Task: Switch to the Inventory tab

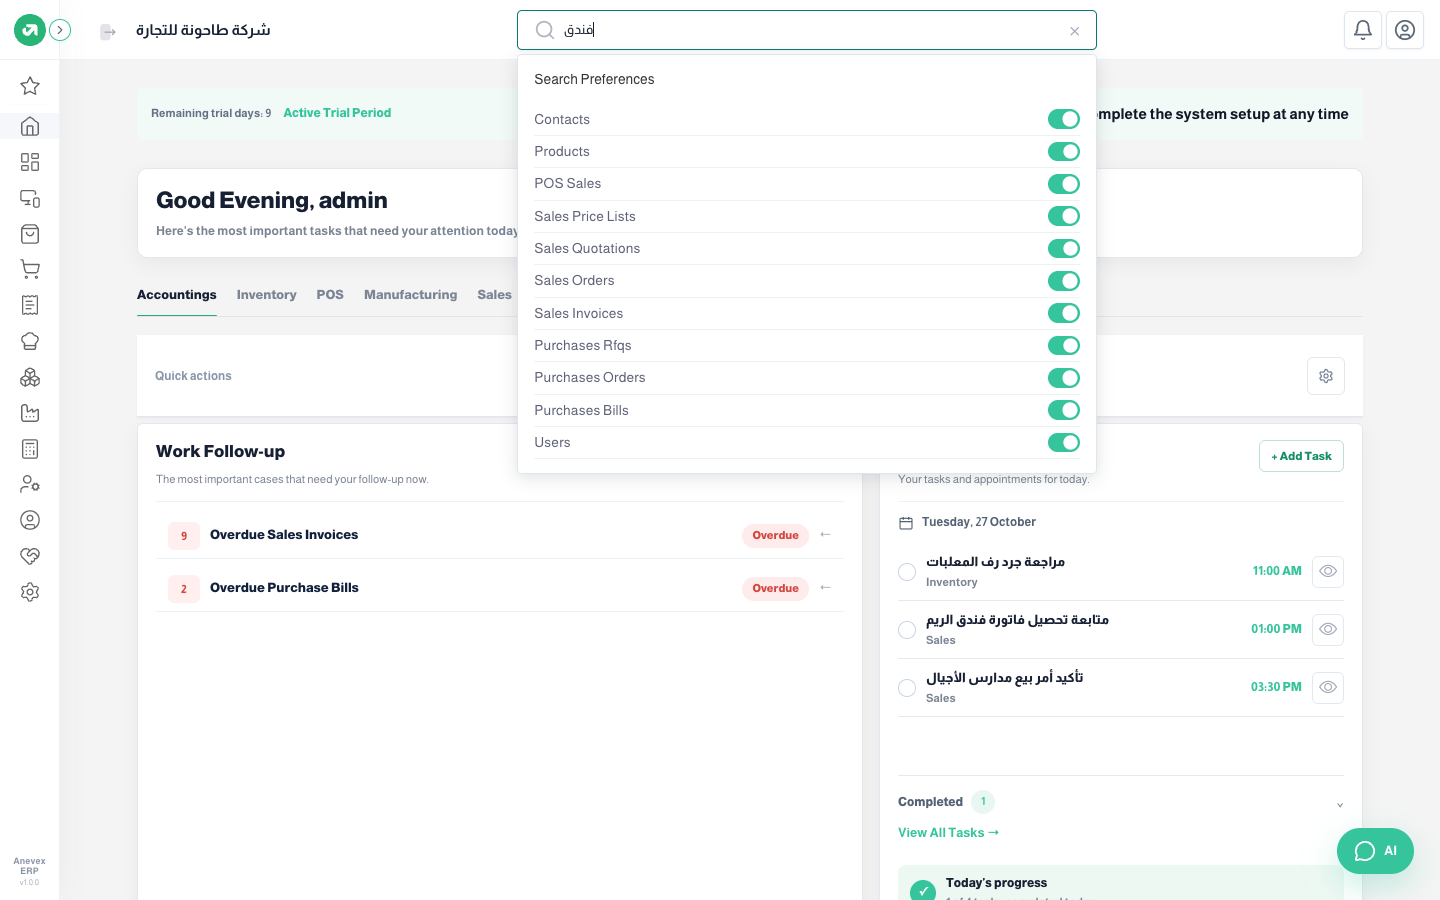Action: pos(266,295)
